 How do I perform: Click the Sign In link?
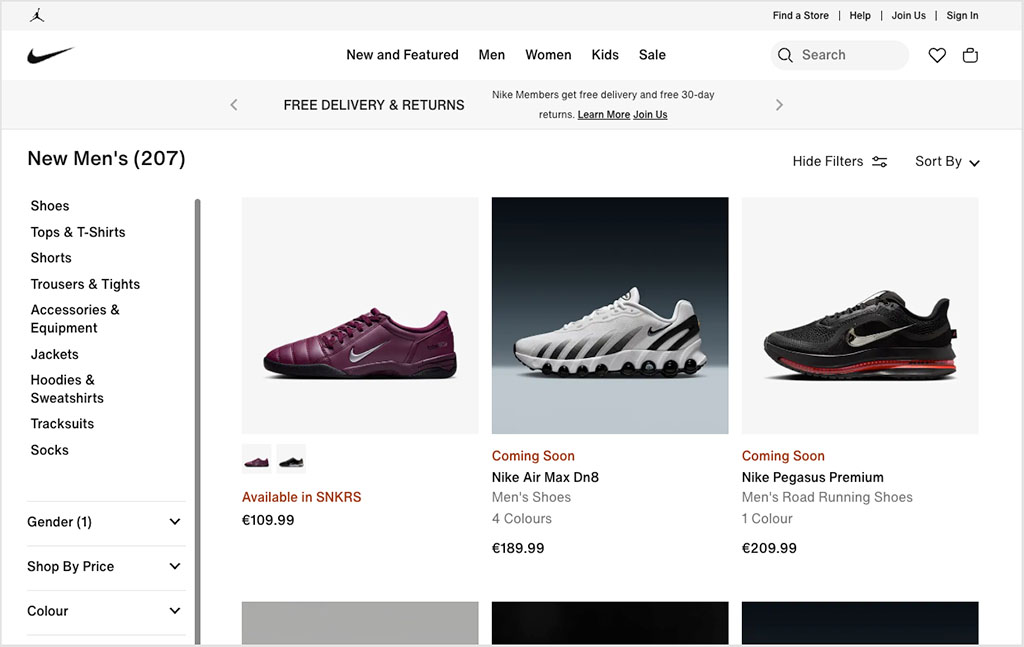962,15
